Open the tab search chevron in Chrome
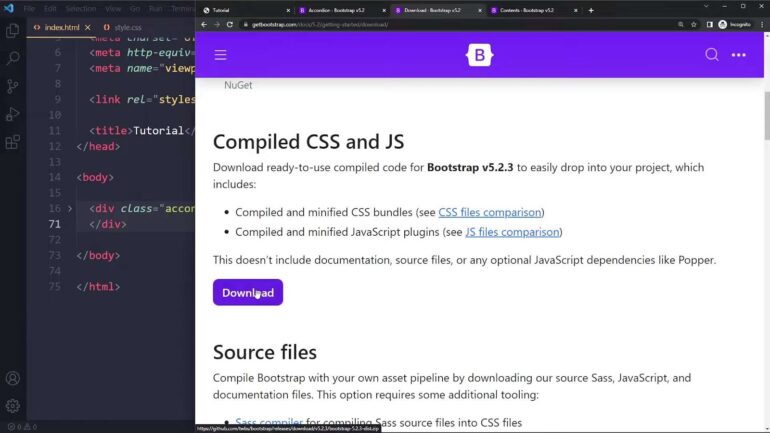The width and height of the screenshot is (770, 433). pyautogui.click(x=706, y=6)
